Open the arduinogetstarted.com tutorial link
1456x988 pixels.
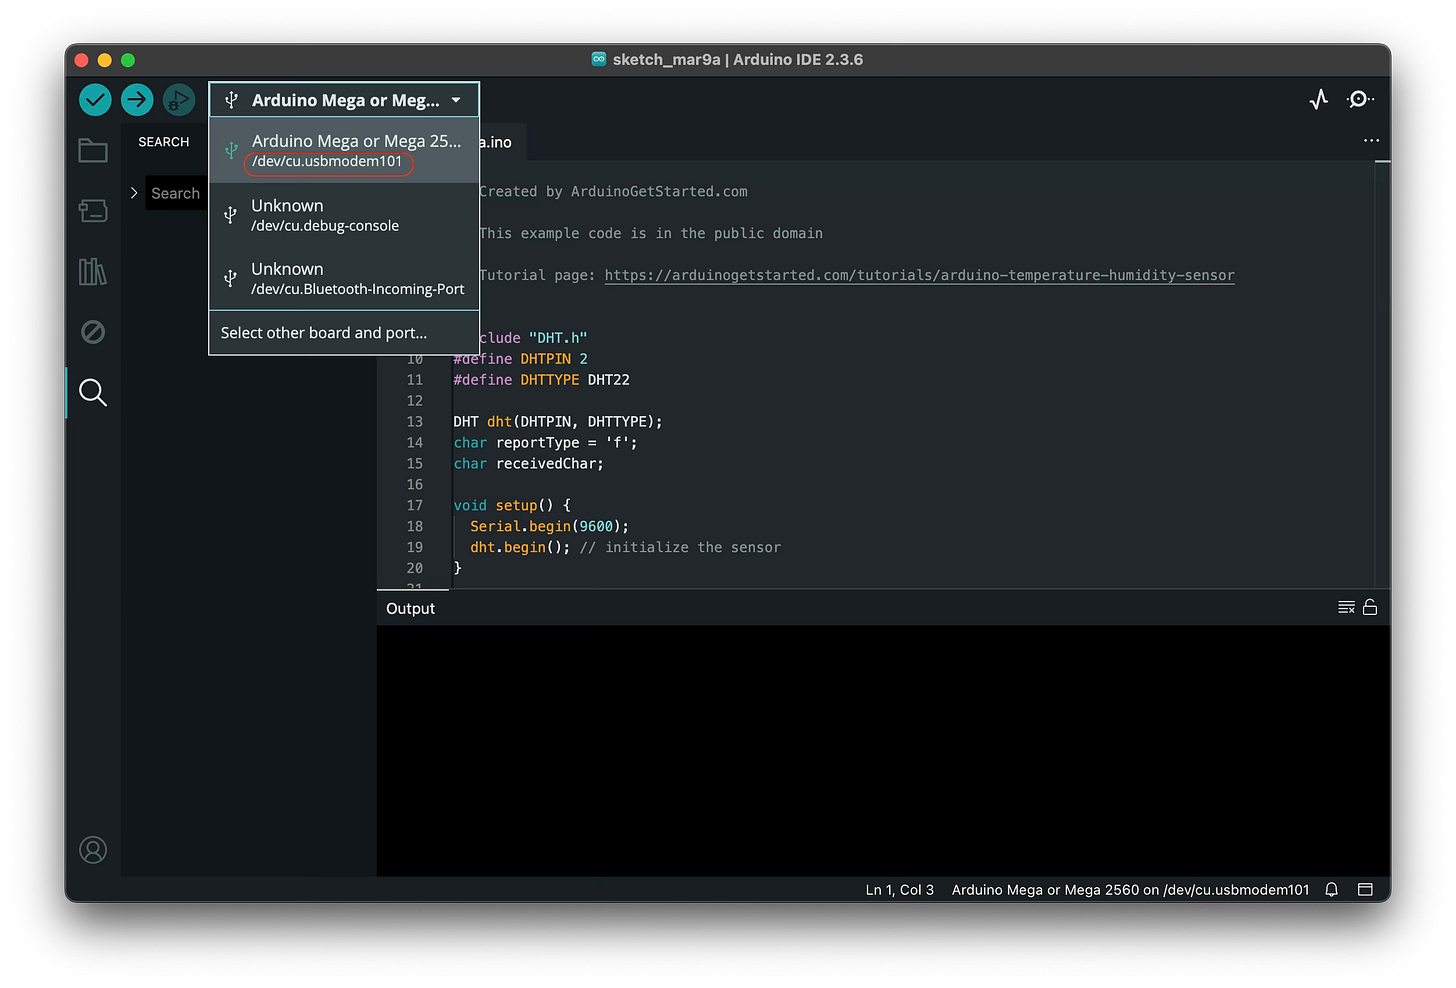(x=919, y=275)
